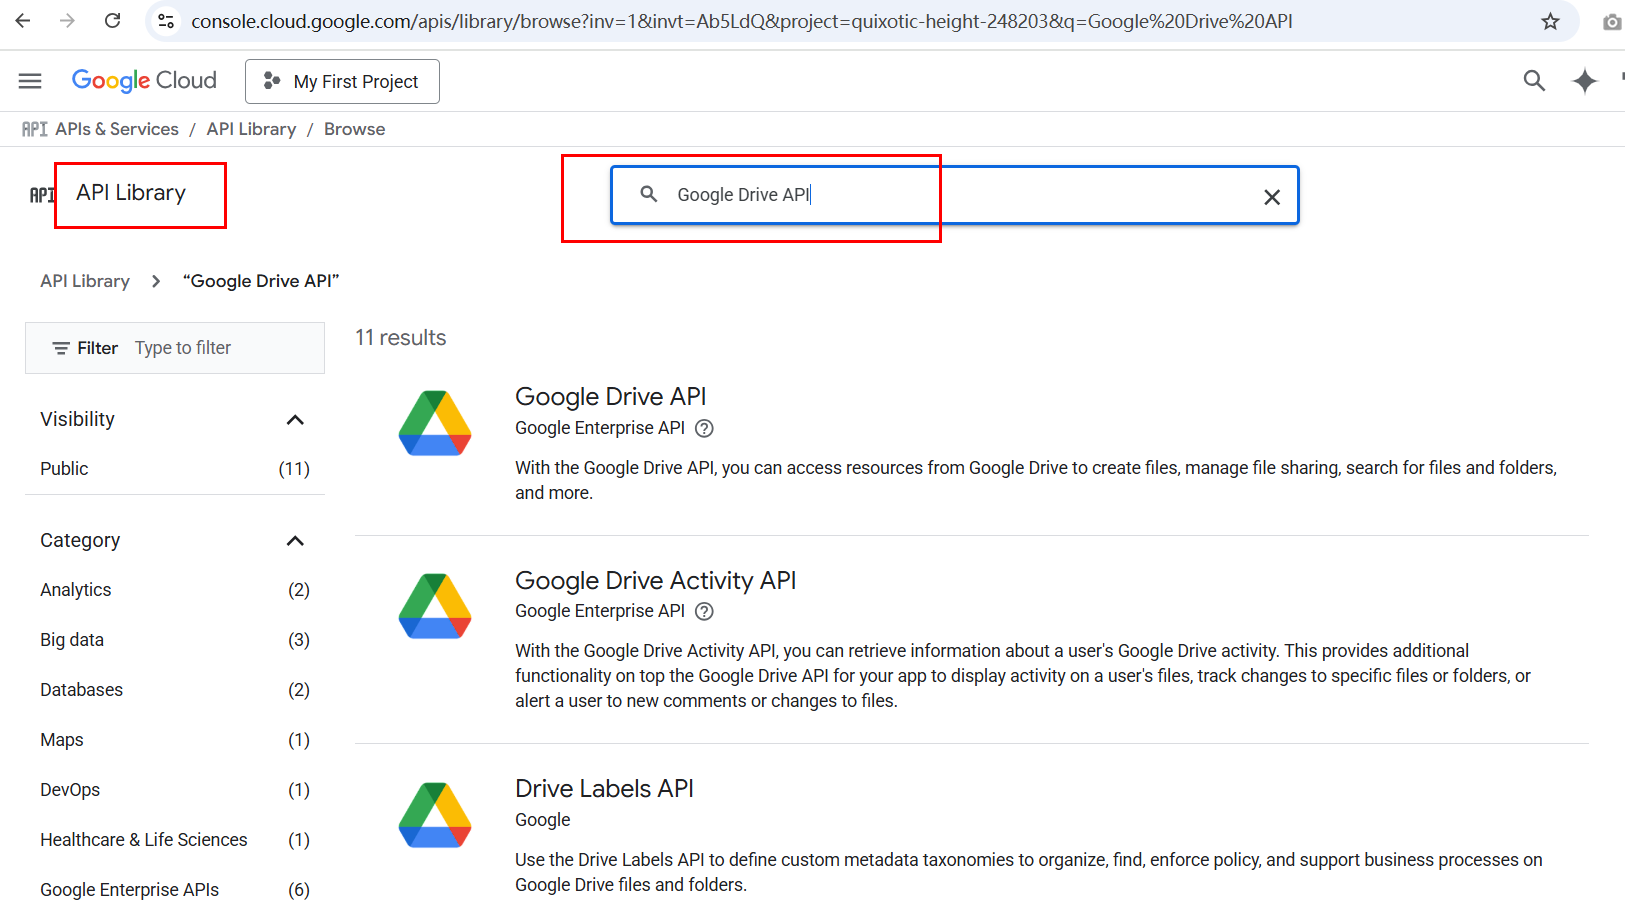
Task: Collapse the Category filter section
Action: tap(295, 541)
